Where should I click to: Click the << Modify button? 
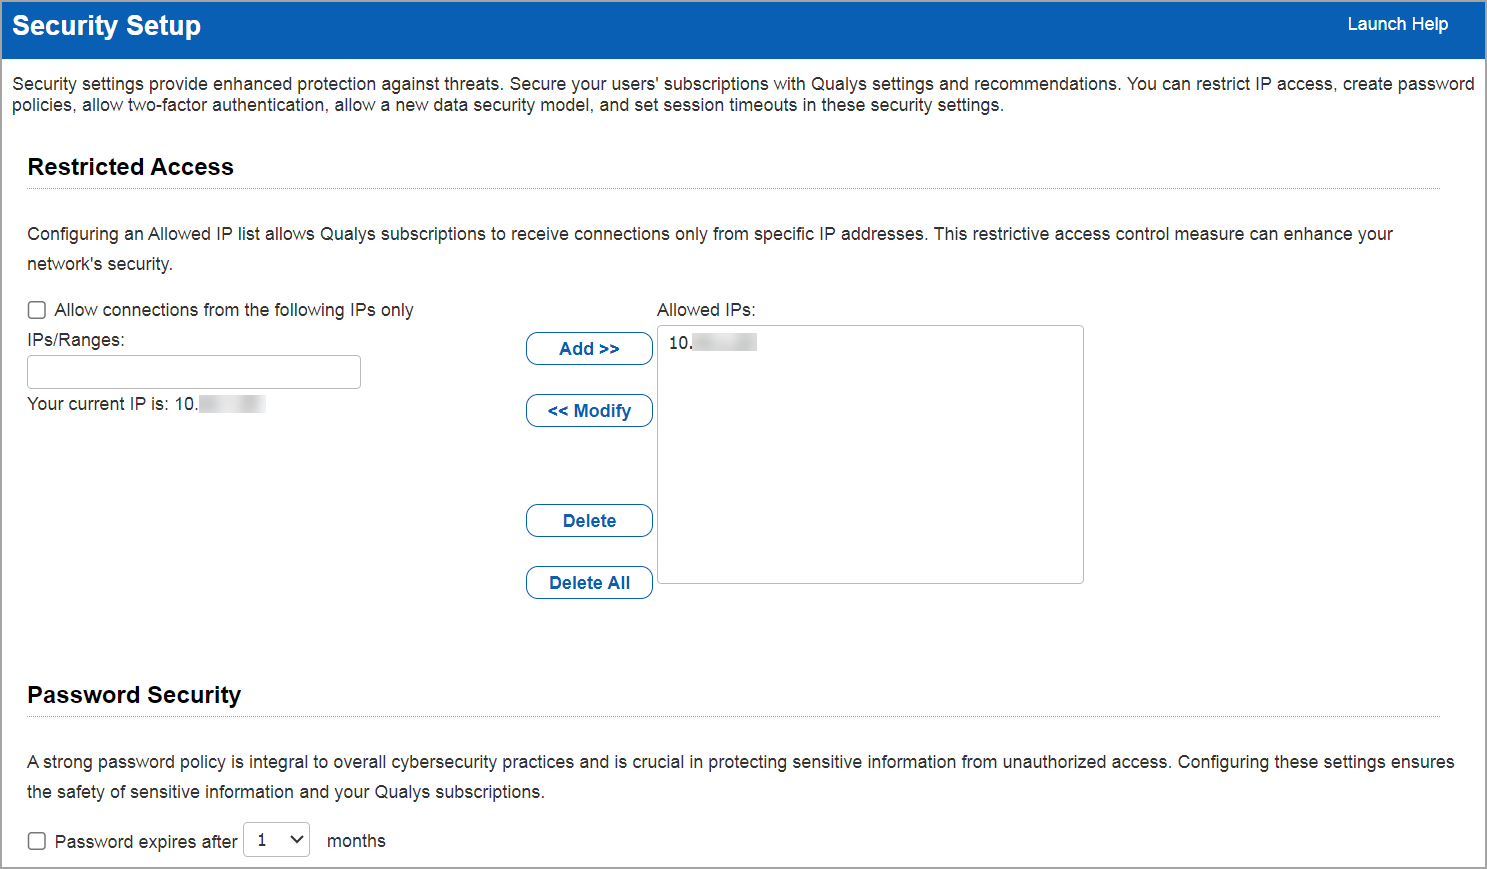tap(589, 411)
